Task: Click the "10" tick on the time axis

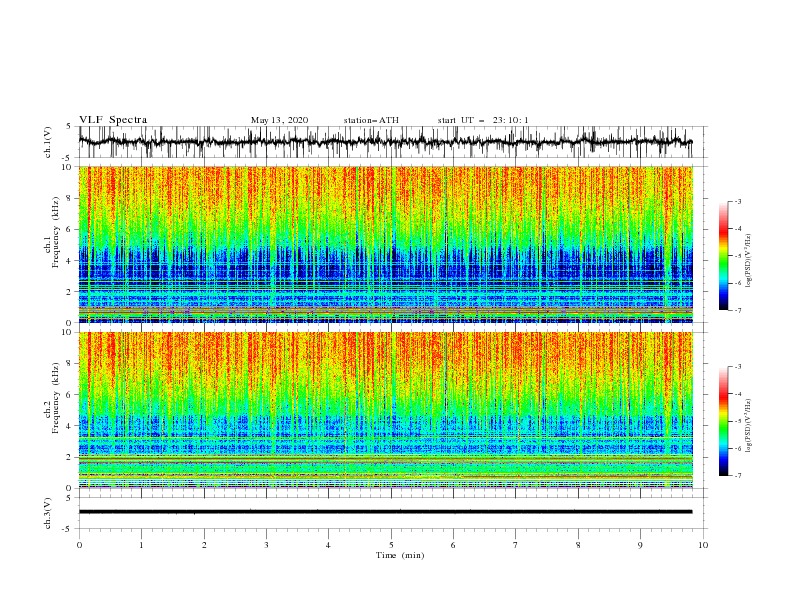Action: (x=703, y=545)
